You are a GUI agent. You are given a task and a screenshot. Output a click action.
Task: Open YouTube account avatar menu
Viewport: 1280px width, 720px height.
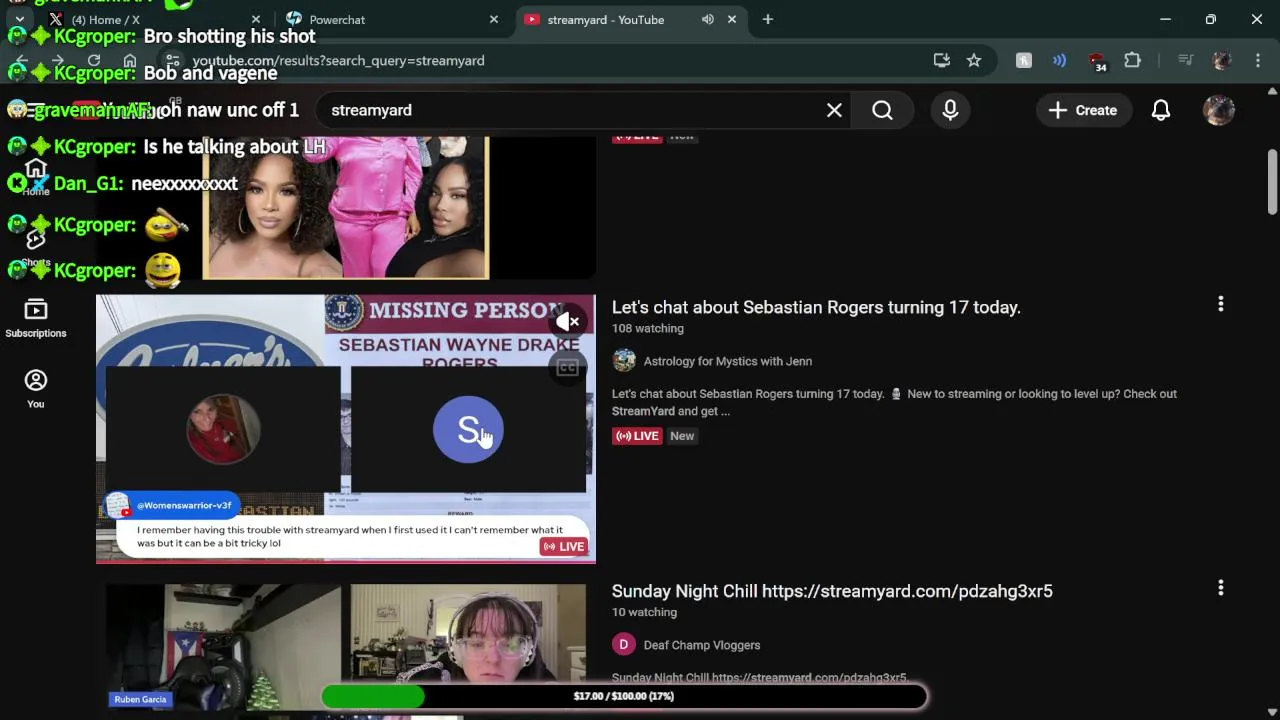point(1219,110)
